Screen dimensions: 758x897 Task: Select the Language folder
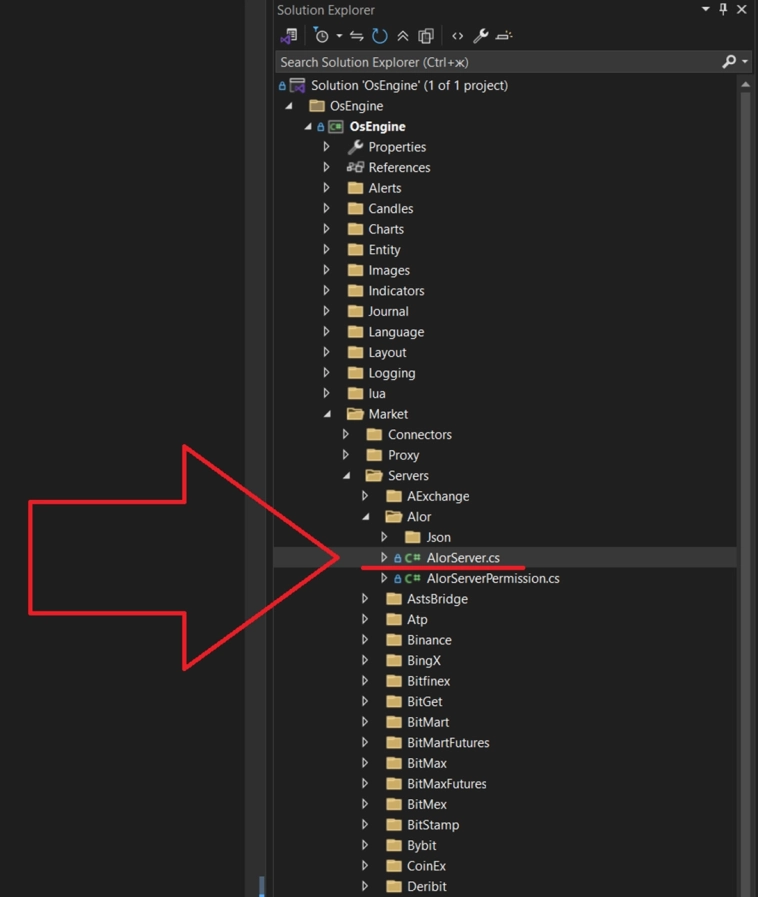click(396, 332)
